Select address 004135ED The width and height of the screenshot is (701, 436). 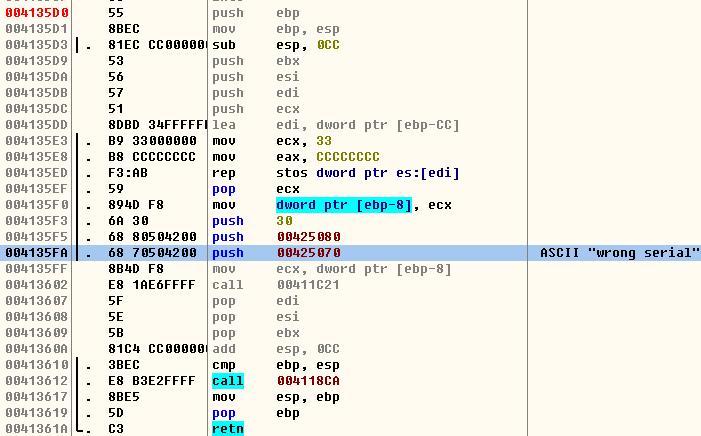click(37, 173)
